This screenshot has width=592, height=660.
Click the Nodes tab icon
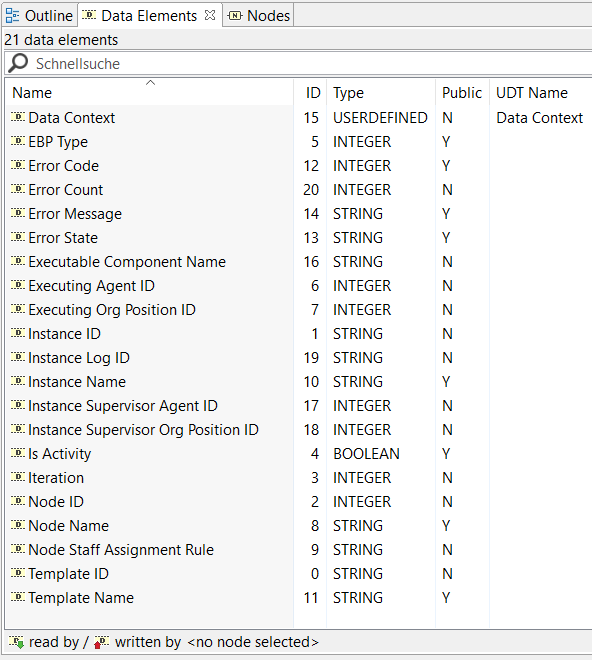tap(235, 16)
